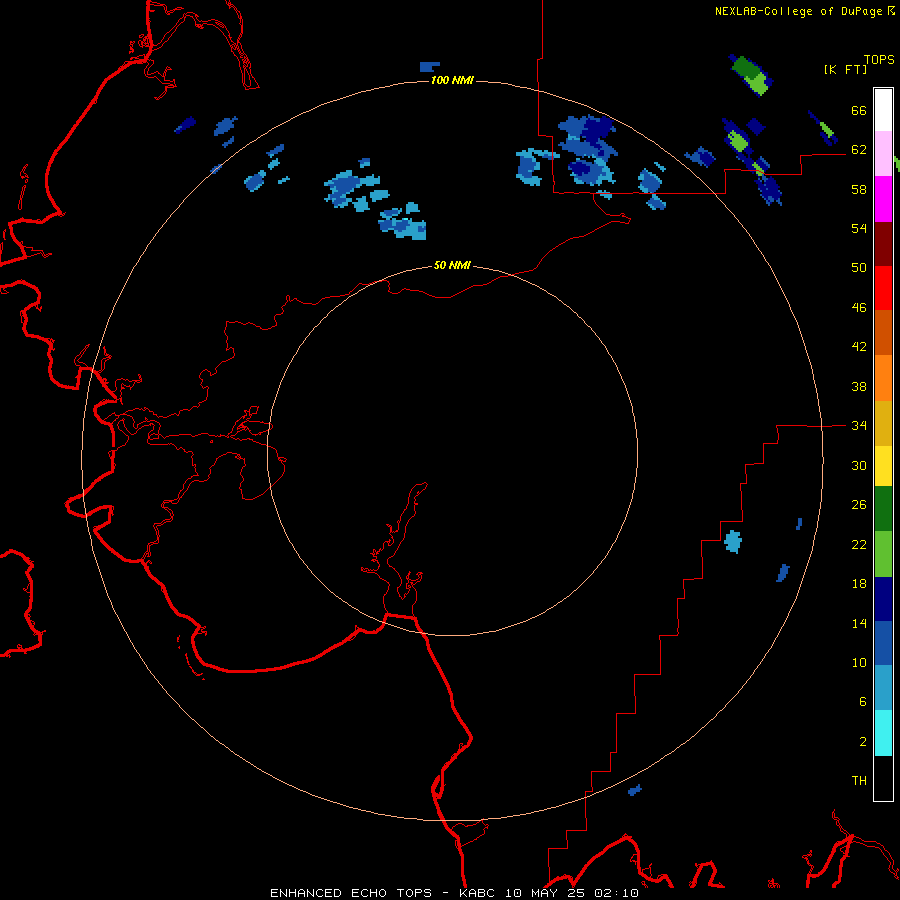Click the magenta color band near 58

coord(883,199)
